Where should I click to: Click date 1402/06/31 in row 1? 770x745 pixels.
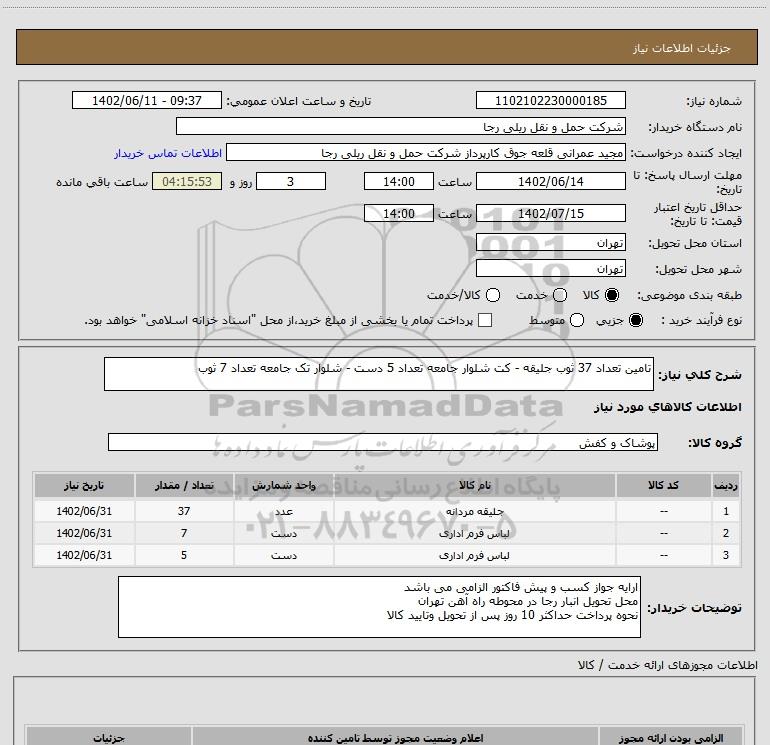(84, 511)
